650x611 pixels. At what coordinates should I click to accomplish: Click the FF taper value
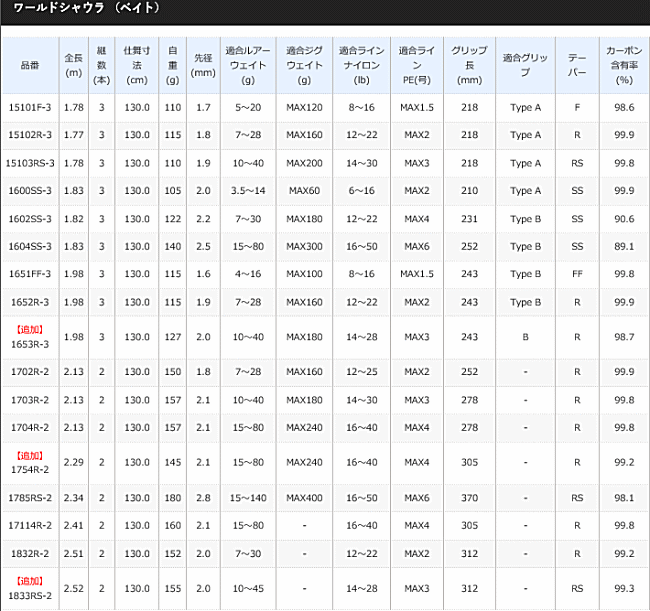click(x=577, y=274)
